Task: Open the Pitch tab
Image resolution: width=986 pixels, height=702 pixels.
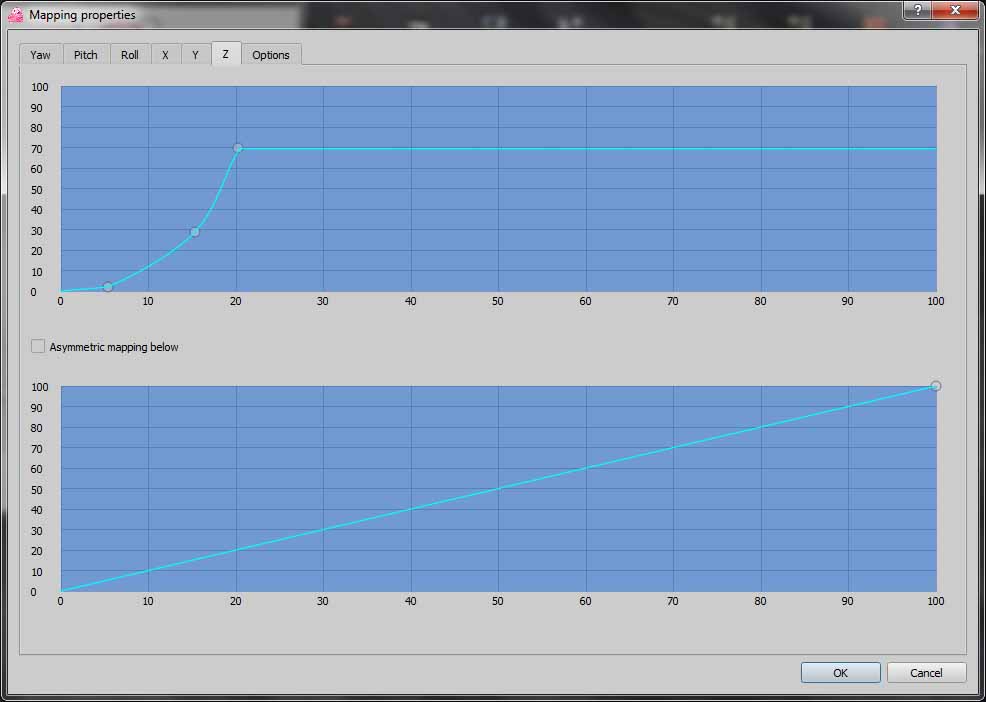Action: [86, 55]
